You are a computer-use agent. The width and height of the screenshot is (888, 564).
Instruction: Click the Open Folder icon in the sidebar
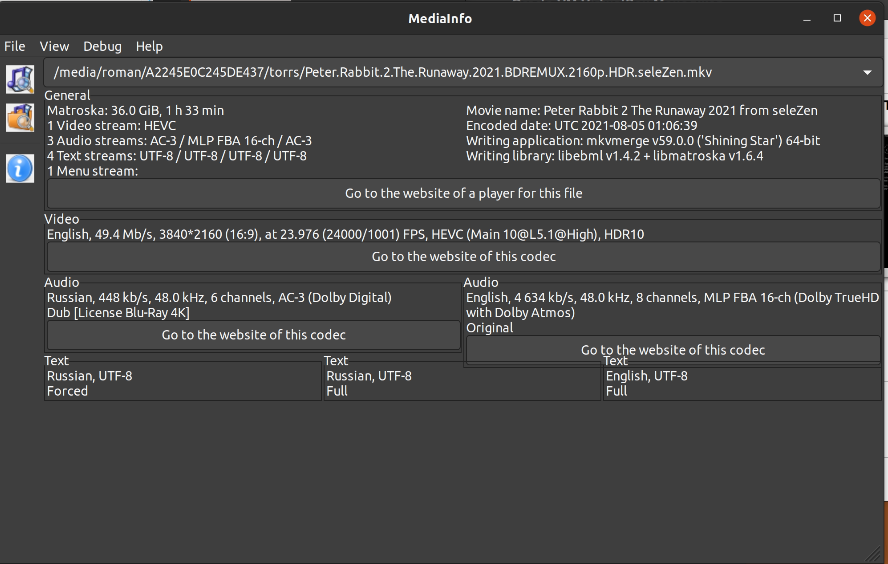pyautogui.click(x=19, y=117)
